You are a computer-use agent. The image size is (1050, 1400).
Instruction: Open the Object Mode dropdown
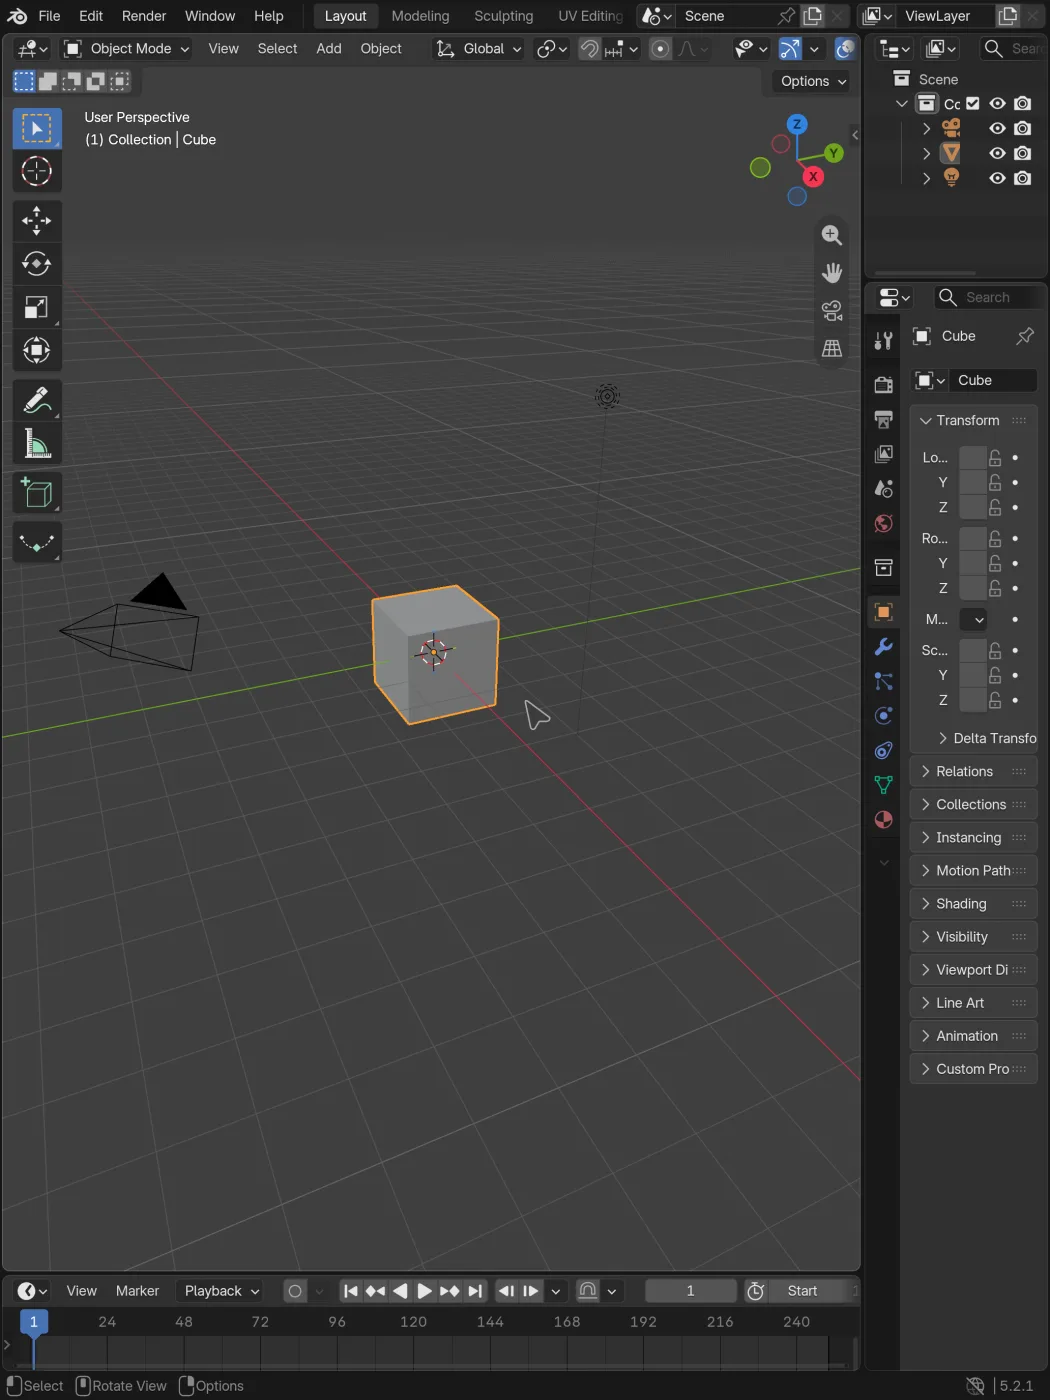tap(126, 49)
